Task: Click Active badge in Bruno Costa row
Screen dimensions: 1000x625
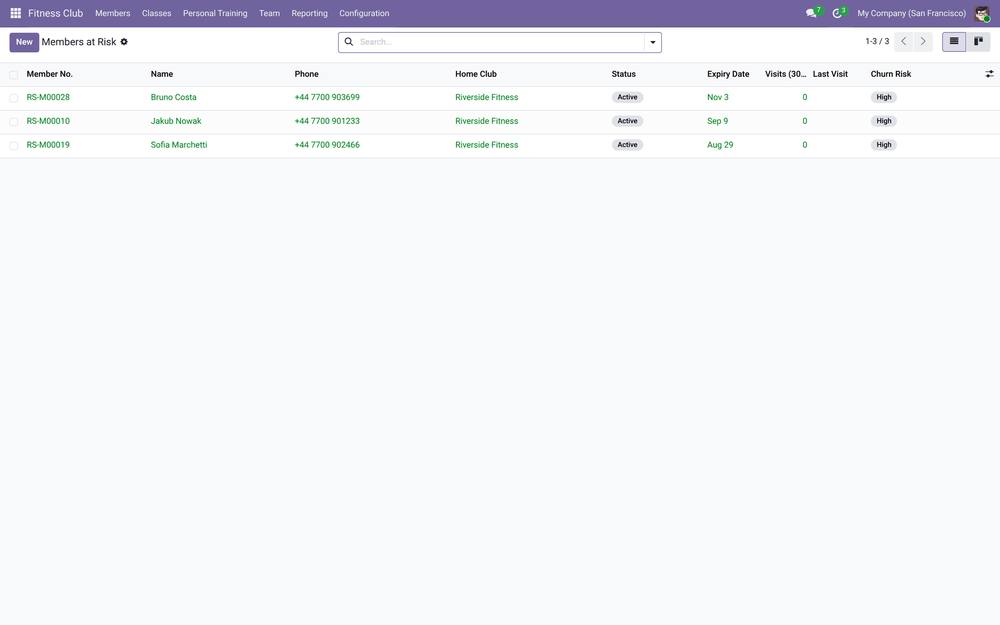Action: 628,98
